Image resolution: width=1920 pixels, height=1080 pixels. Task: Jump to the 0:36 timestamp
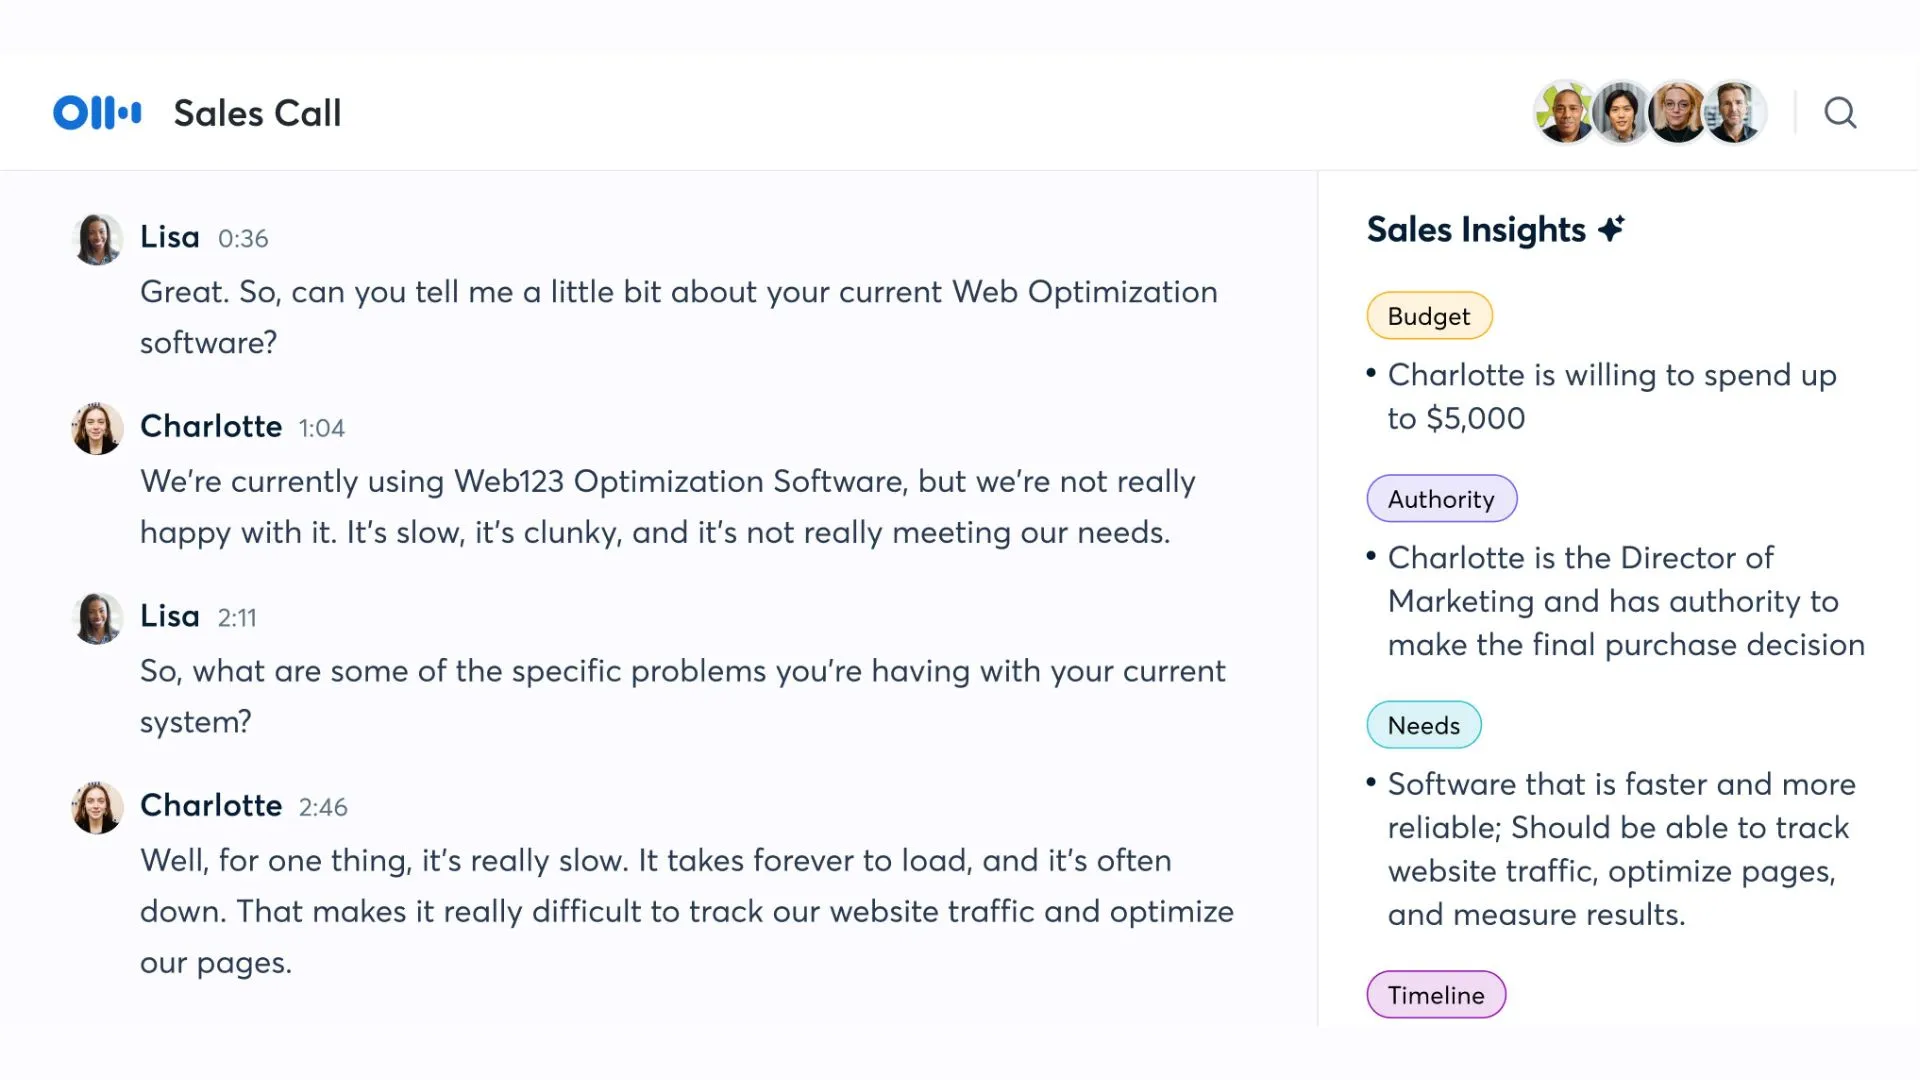243,239
